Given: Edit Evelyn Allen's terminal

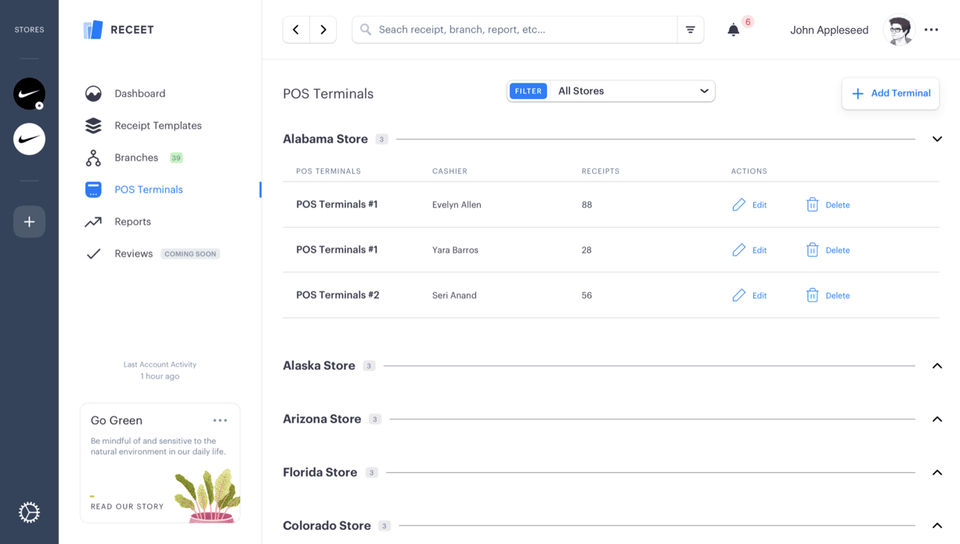Looking at the screenshot, I should pos(749,205).
